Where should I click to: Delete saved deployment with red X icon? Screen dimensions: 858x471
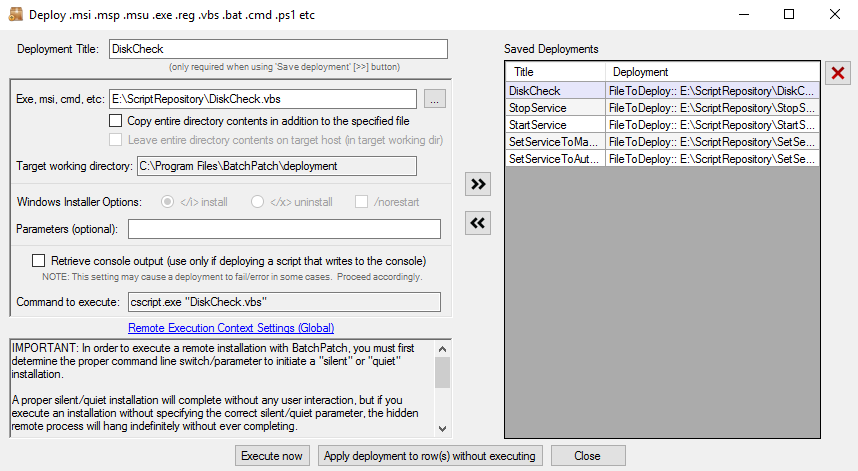point(838,73)
